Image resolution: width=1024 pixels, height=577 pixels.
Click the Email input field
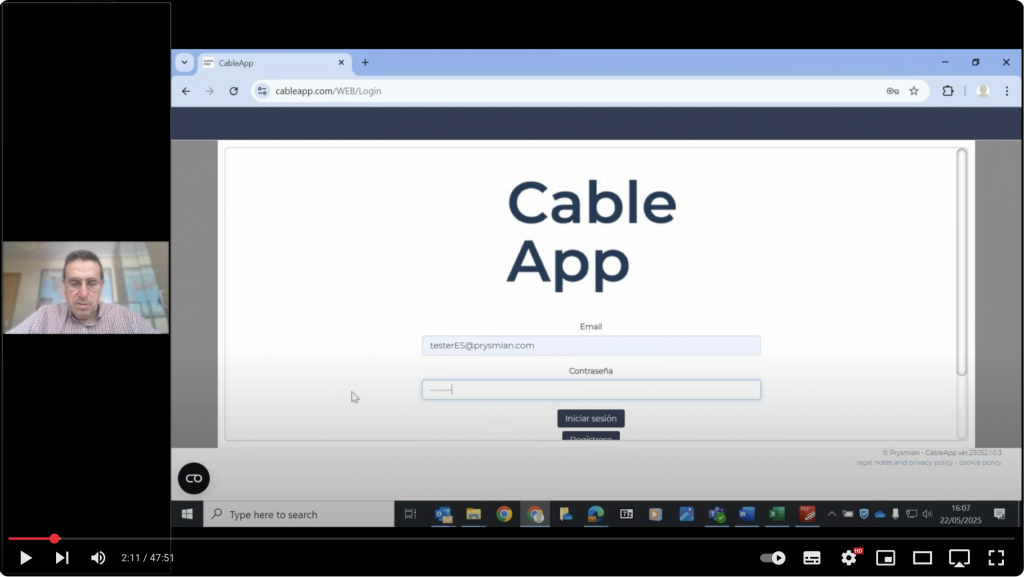(591, 345)
